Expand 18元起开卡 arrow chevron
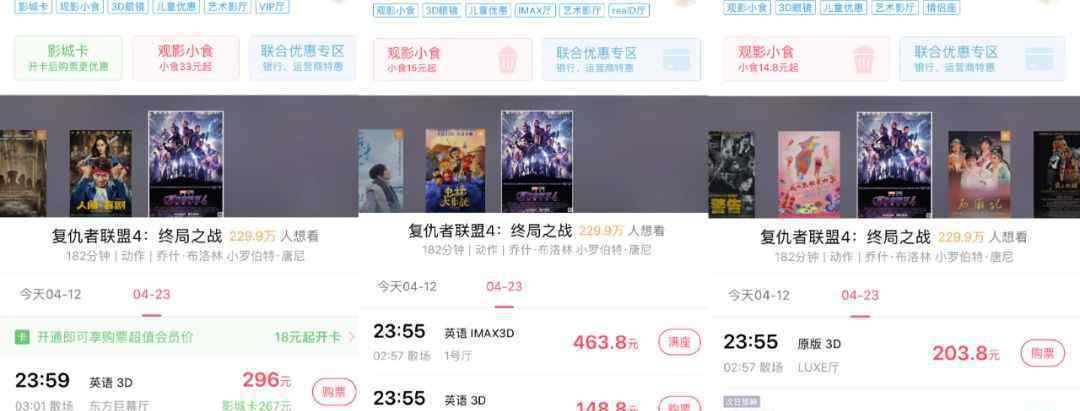This screenshot has height=411, width=1080. (351, 337)
